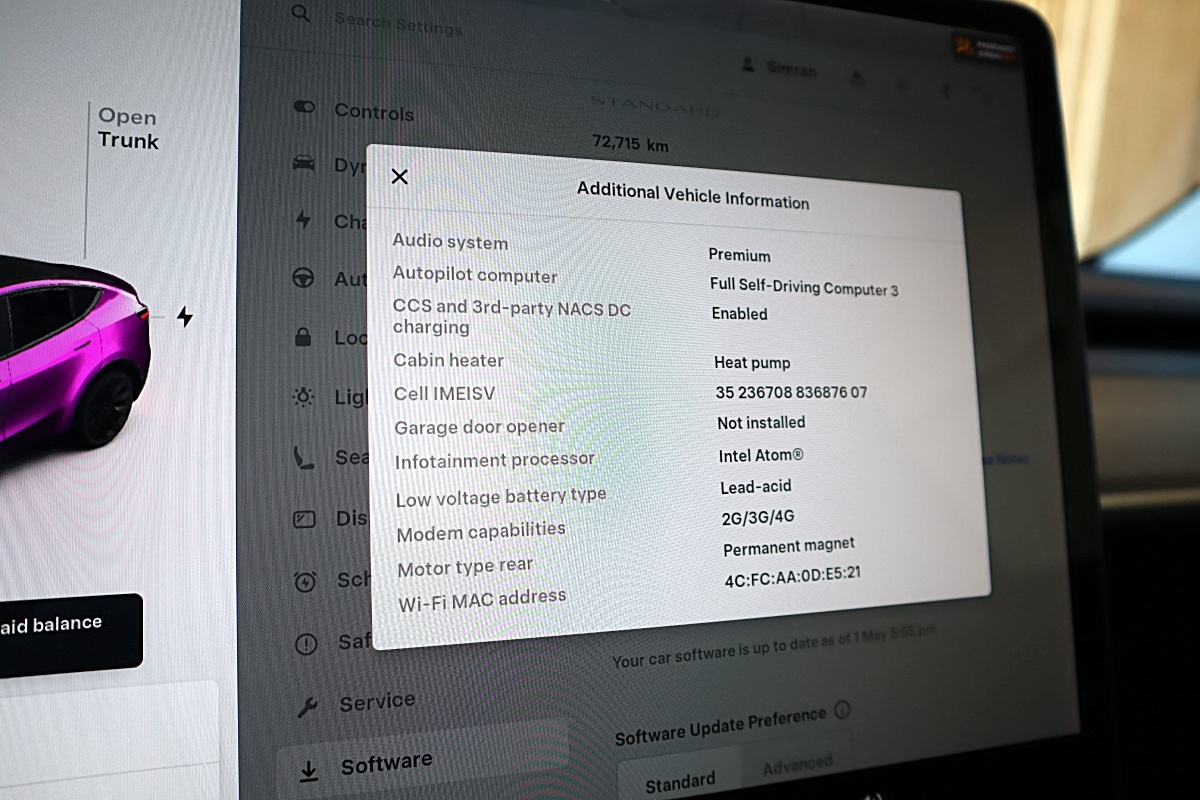Select the Audio system row label
The width and height of the screenshot is (1200, 800).
(450, 241)
